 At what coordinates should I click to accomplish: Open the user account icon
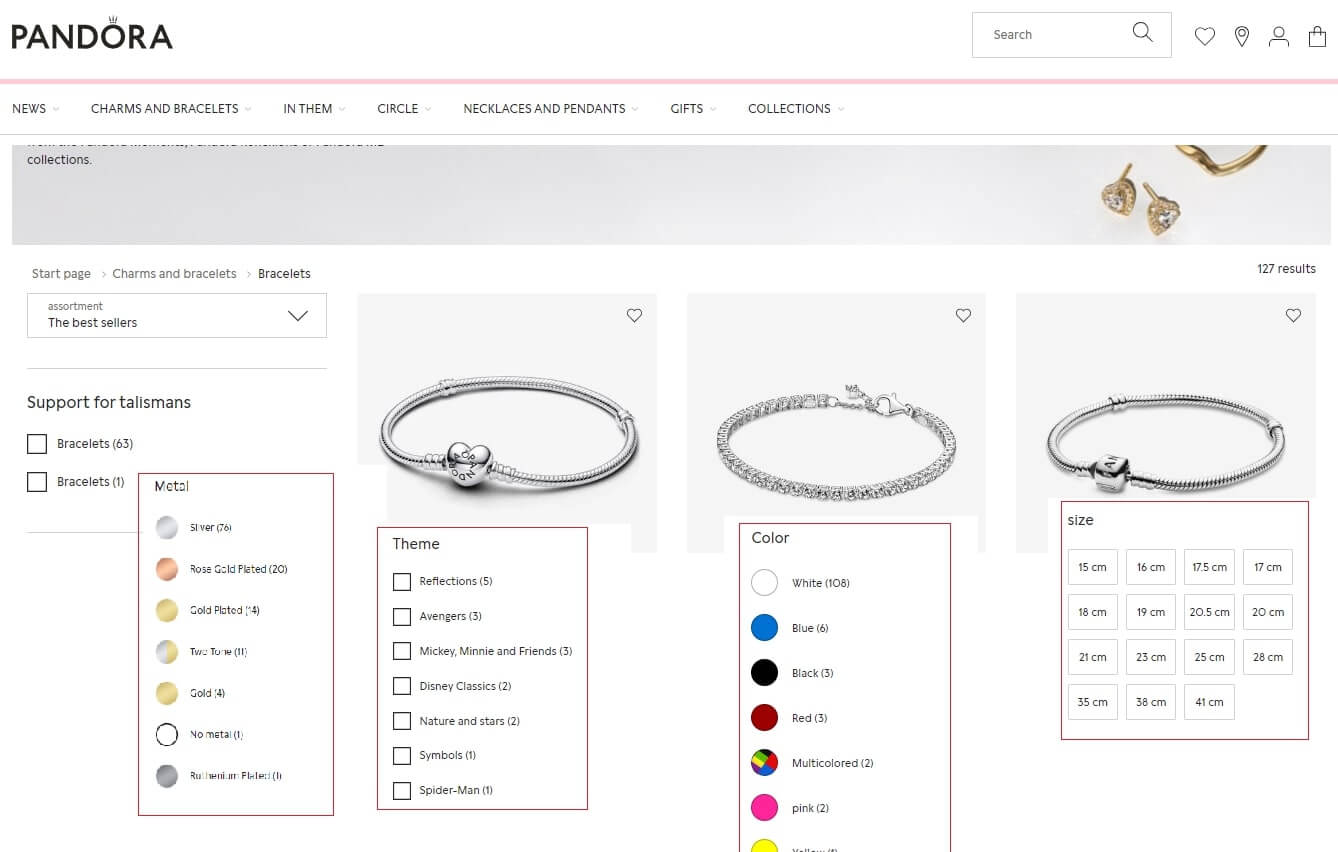(x=1279, y=37)
